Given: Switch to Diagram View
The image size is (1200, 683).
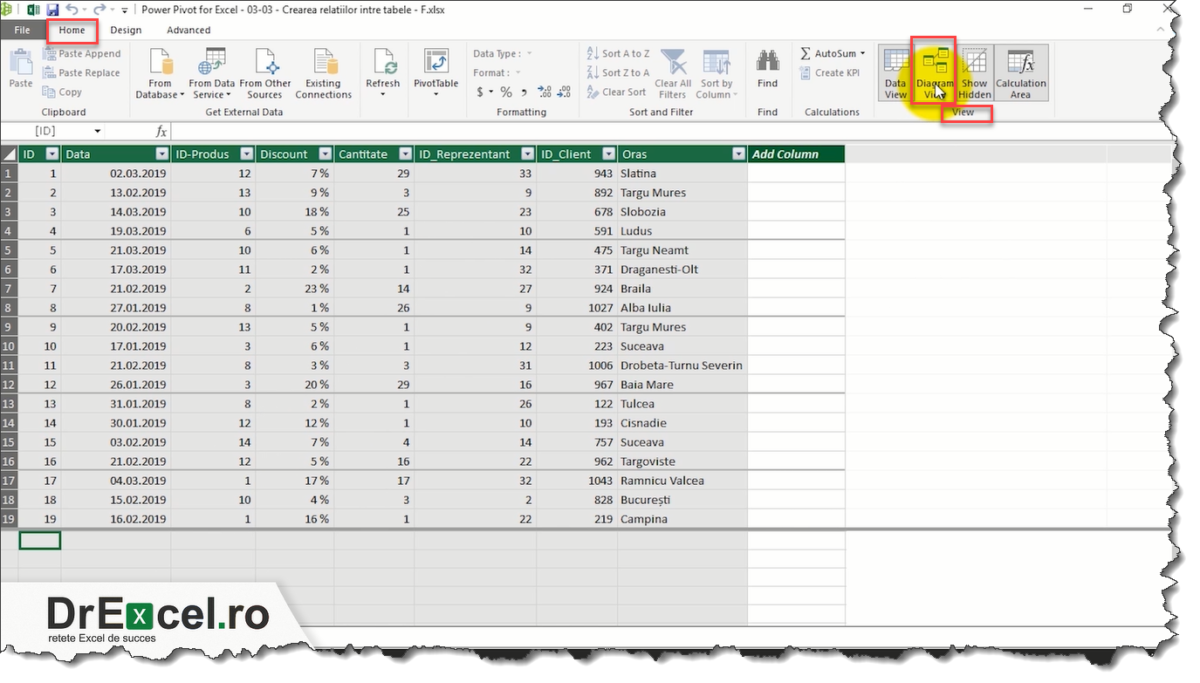Looking at the screenshot, I should pyautogui.click(x=935, y=70).
